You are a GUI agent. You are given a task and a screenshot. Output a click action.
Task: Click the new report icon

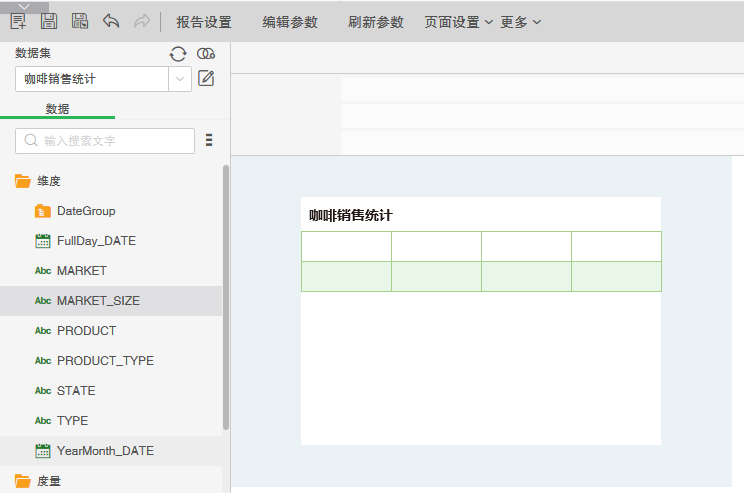point(18,21)
